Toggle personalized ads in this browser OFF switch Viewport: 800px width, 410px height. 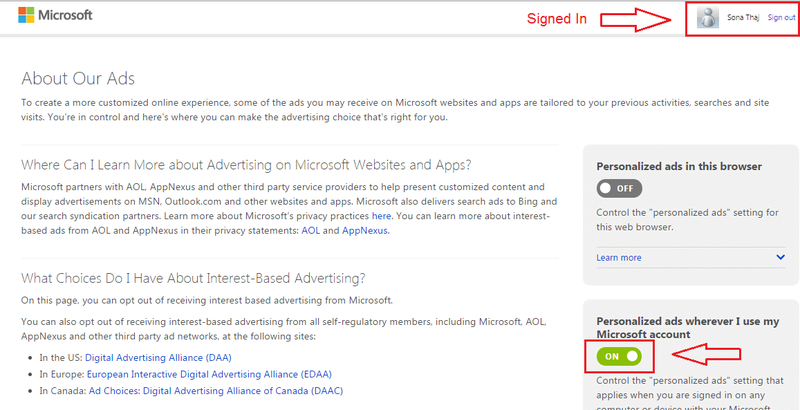click(x=619, y=188)
